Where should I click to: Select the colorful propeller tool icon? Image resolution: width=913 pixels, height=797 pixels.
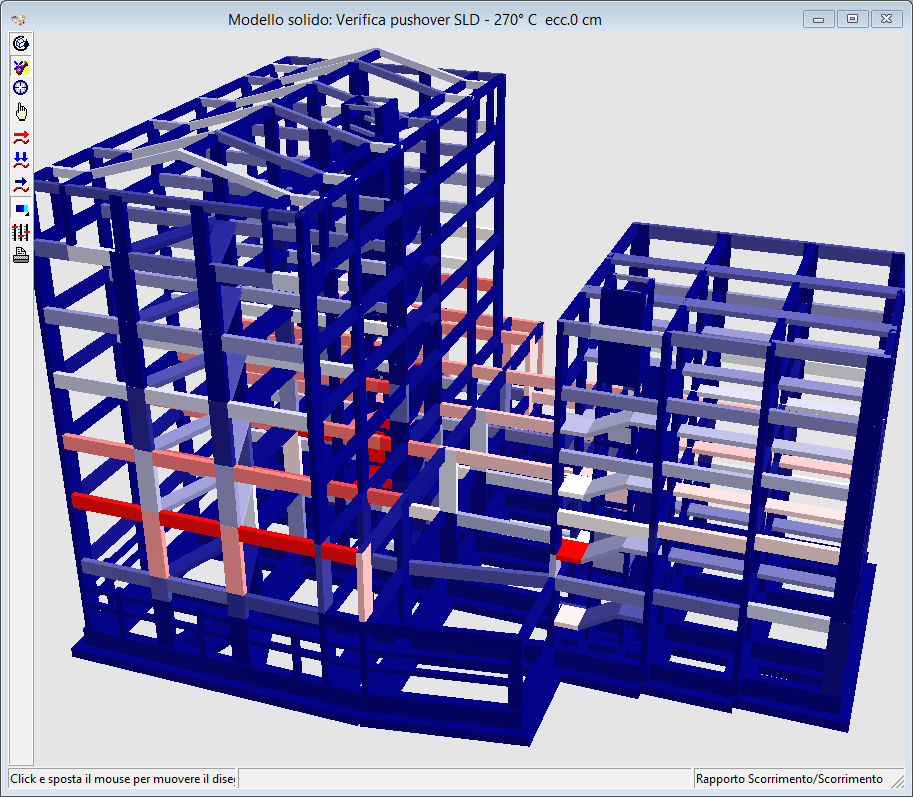pyautogui.click(x=20, y=66)
